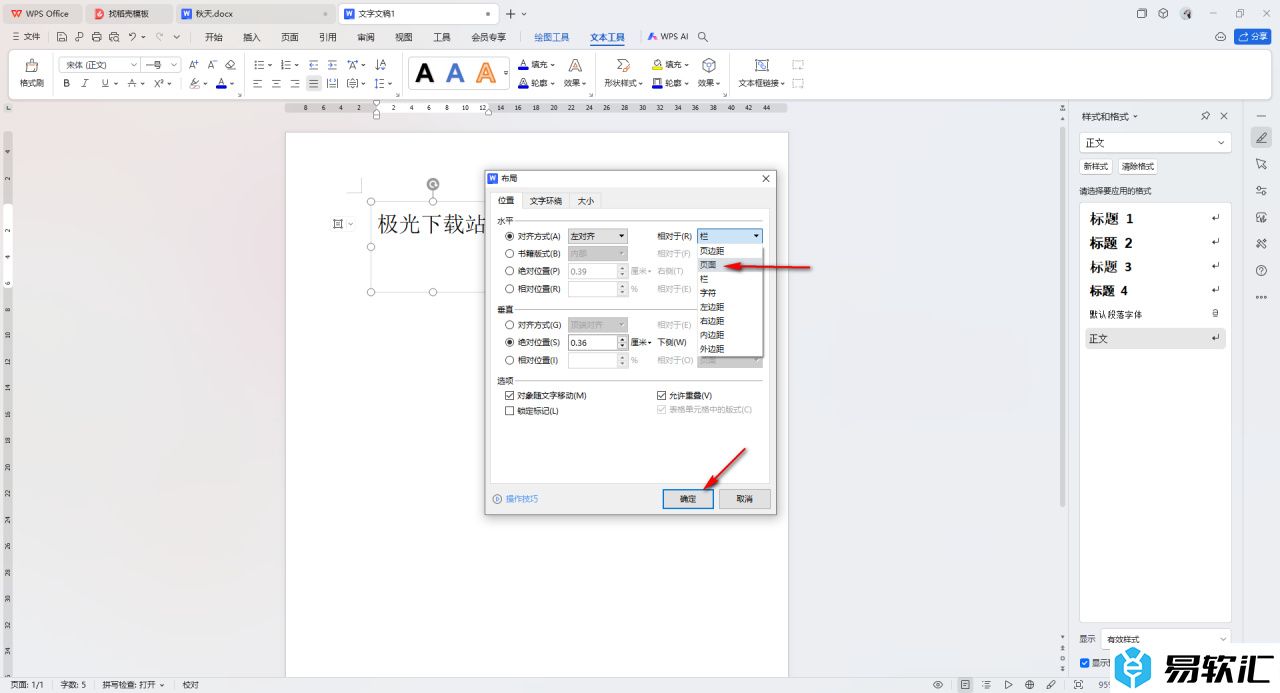This screenshot has height=693, width=1280.
Task: Select the blue A text style preset
Action: click(x=455, y=73)
